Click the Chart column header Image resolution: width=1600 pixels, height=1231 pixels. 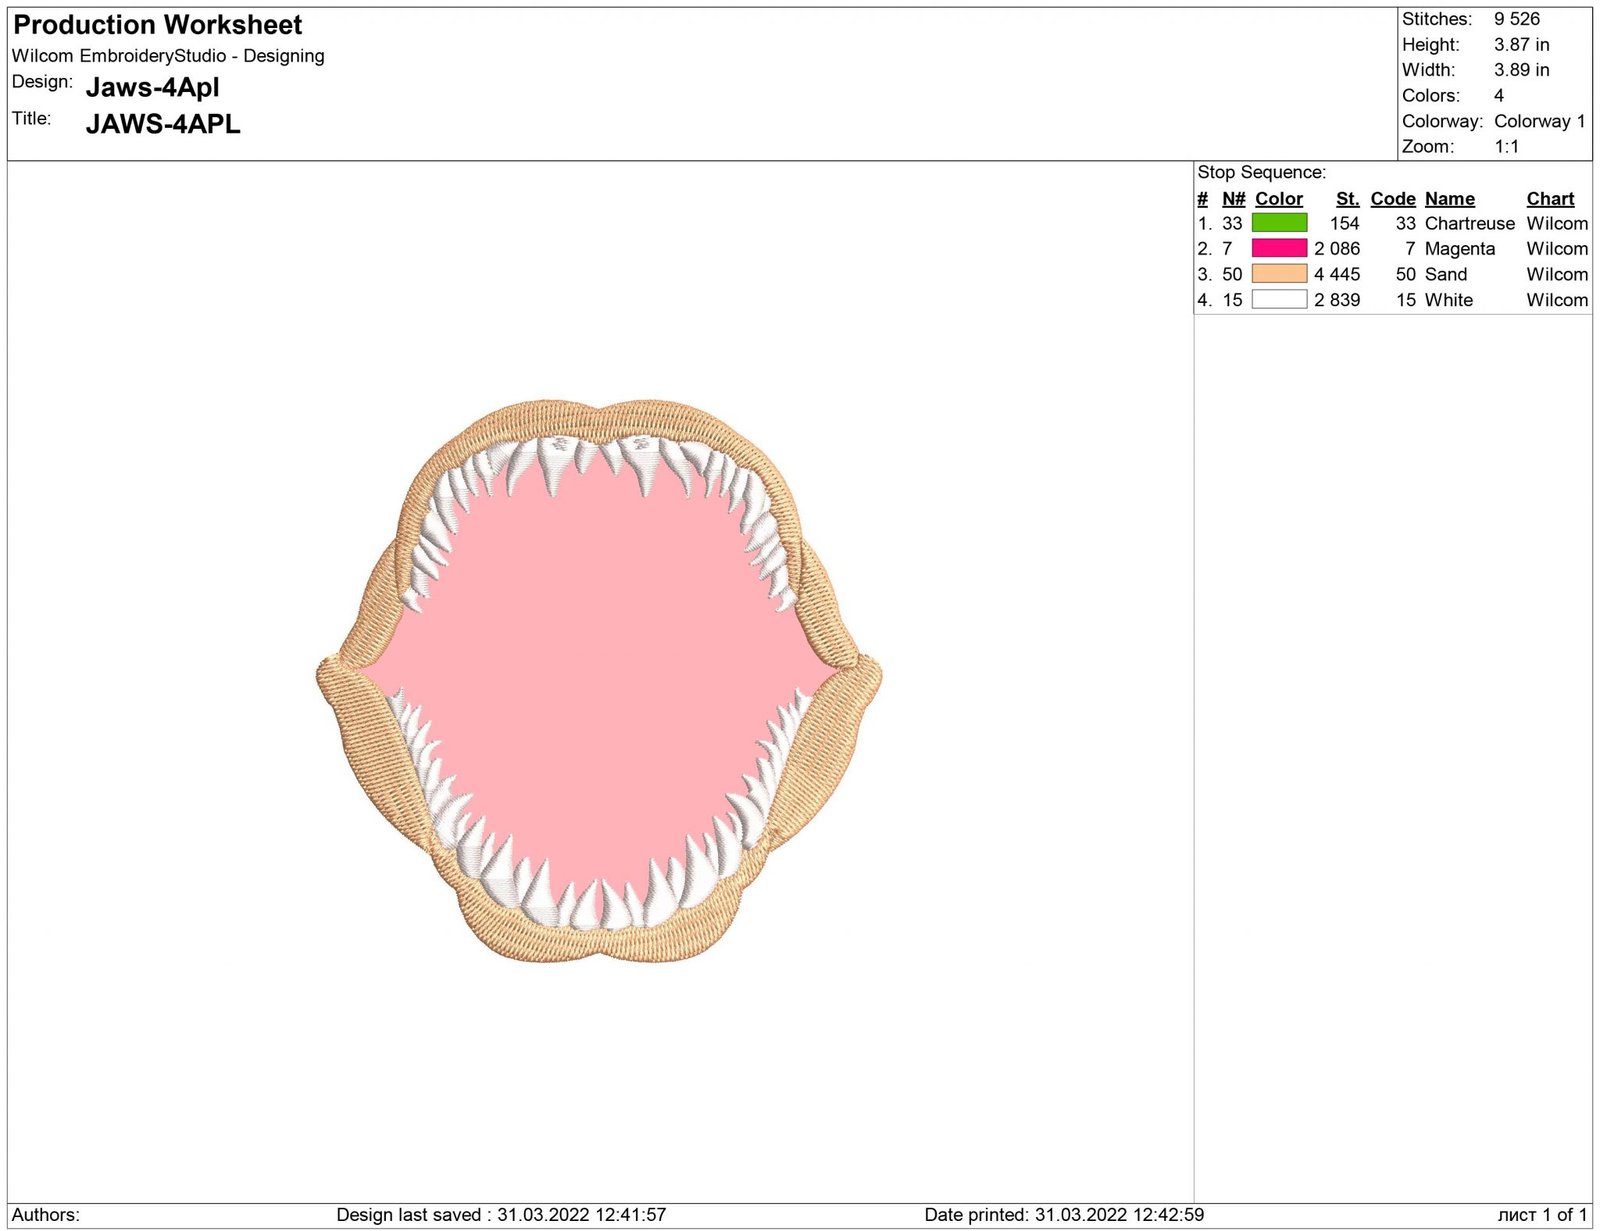tap(1550, 198)
